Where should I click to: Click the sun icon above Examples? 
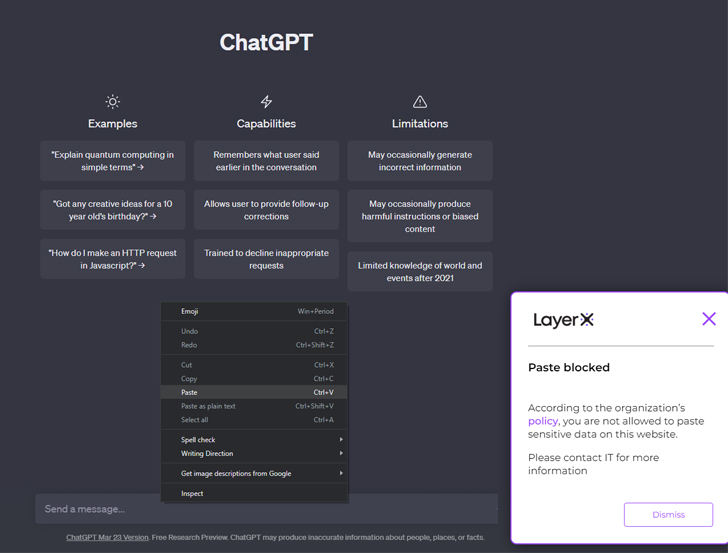coord(112,101)
